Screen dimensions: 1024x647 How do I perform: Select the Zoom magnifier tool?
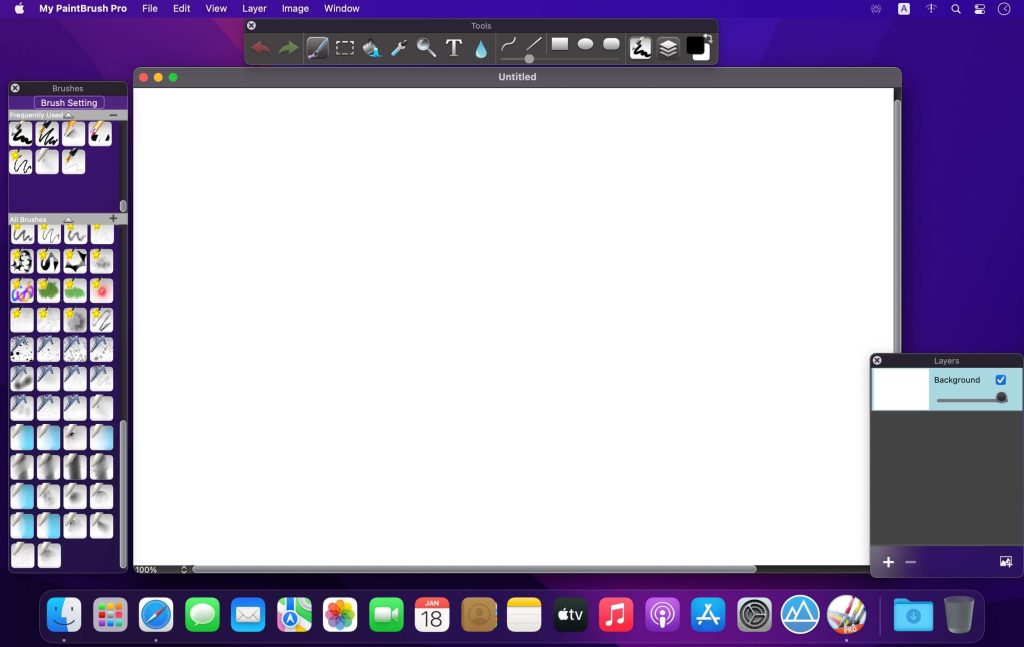tap(424, 47)
